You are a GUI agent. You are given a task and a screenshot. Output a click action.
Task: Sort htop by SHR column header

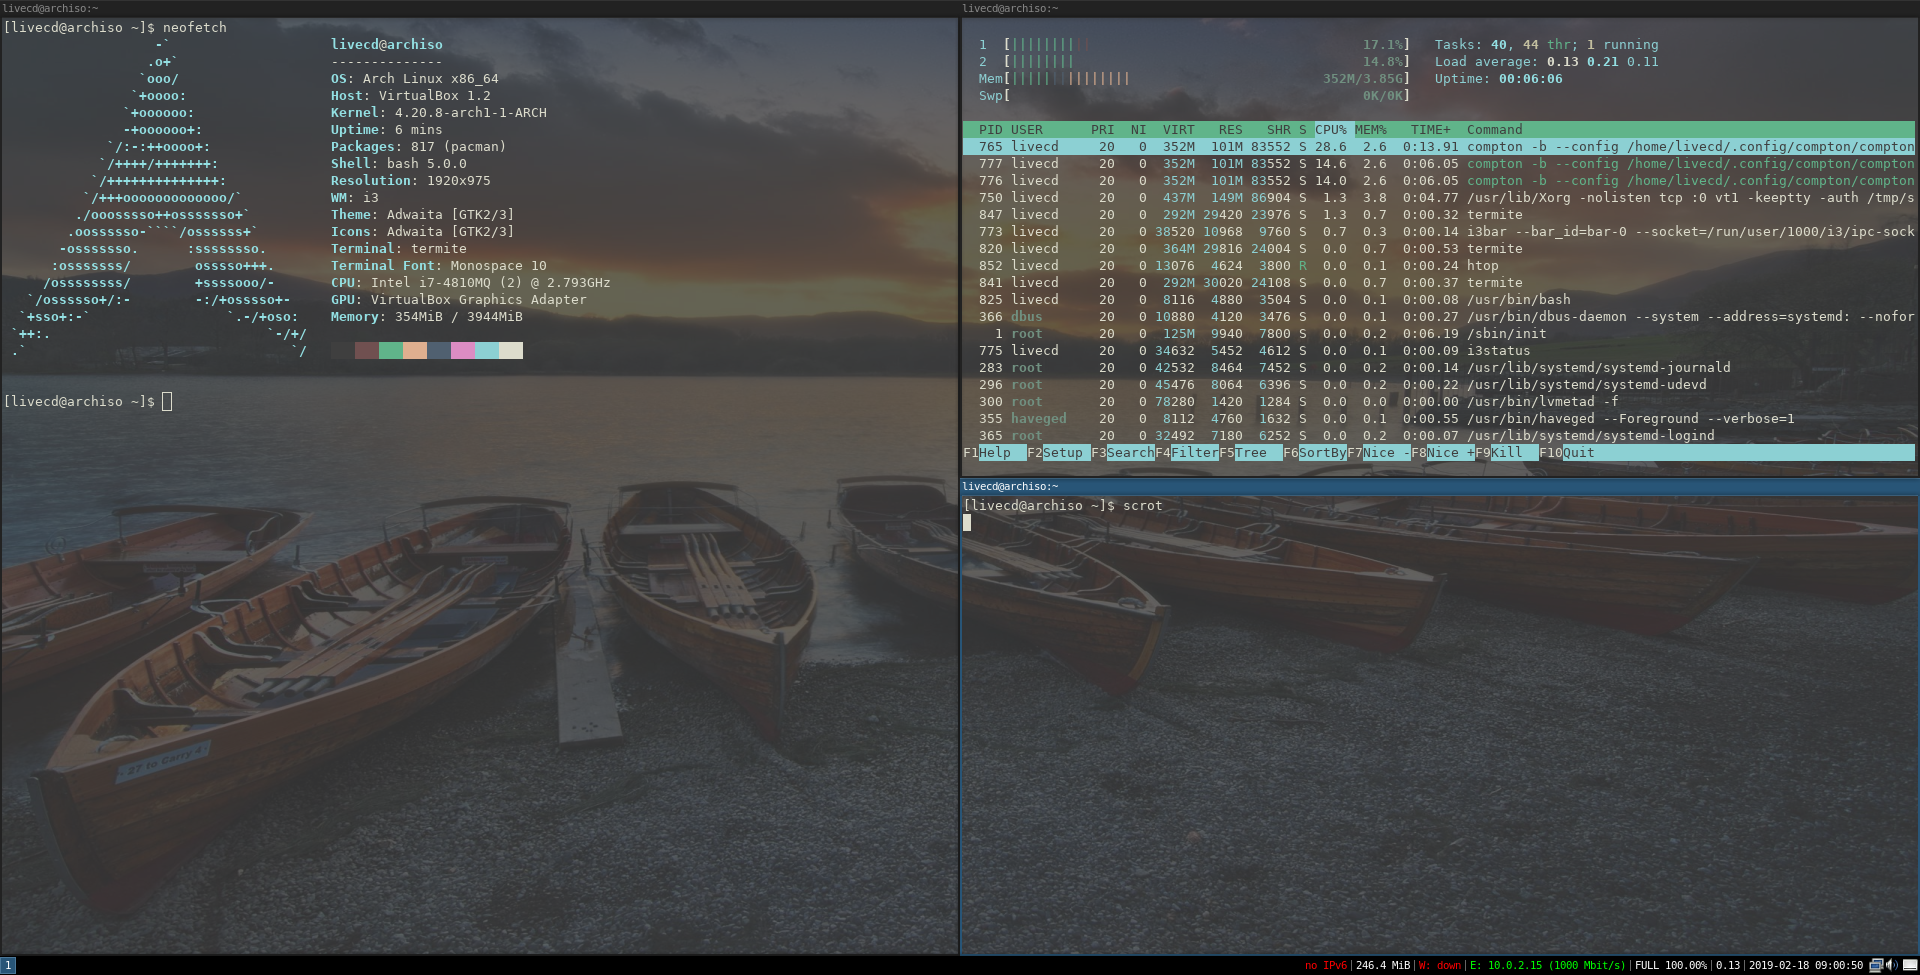coord(1278,130)
